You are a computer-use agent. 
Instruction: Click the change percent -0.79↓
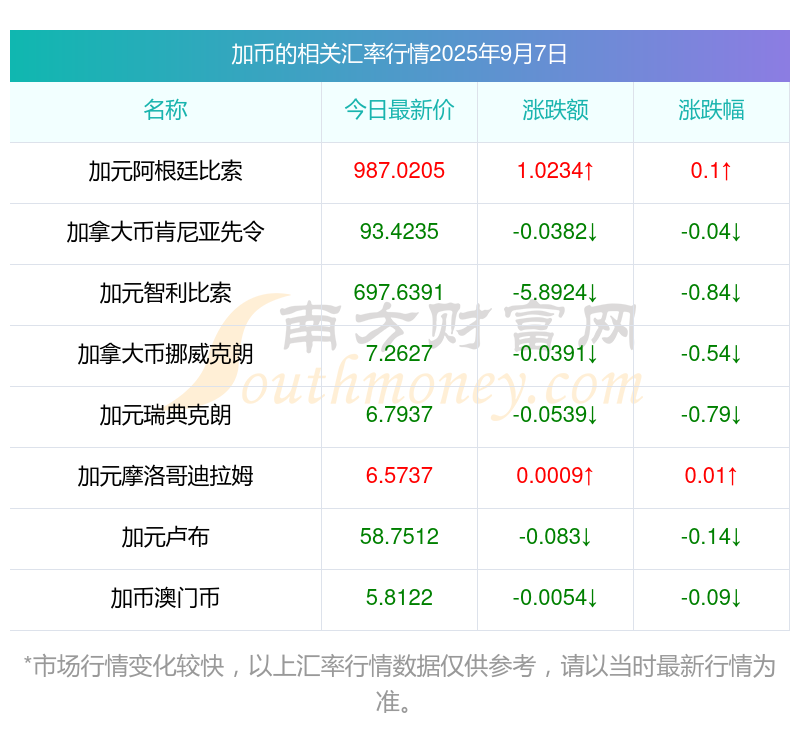click(711, 415)
